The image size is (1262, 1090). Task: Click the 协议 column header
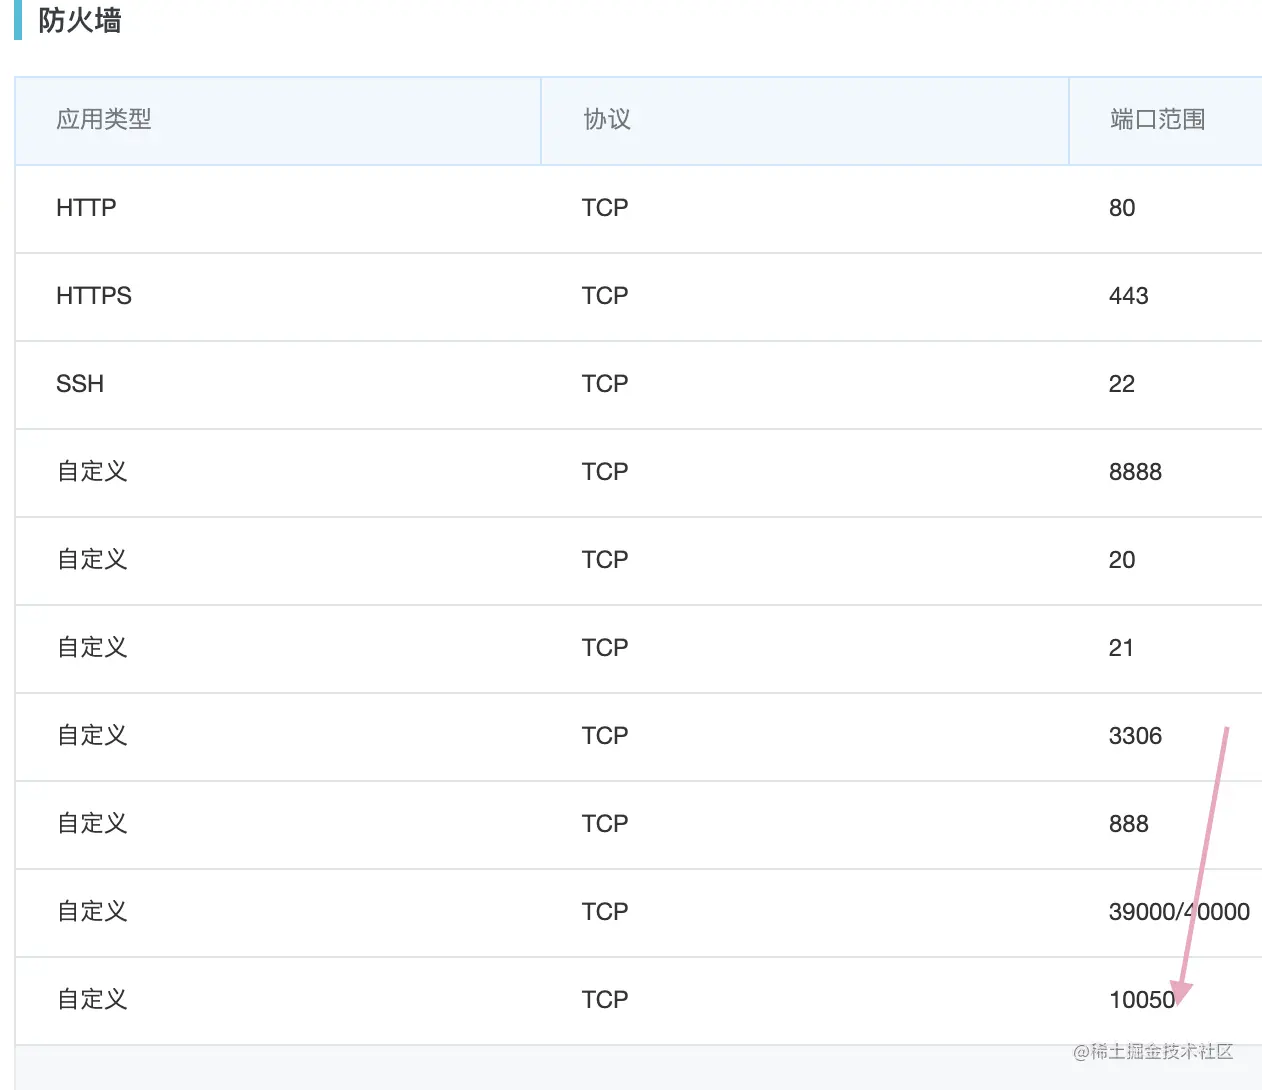pos(607,120)
